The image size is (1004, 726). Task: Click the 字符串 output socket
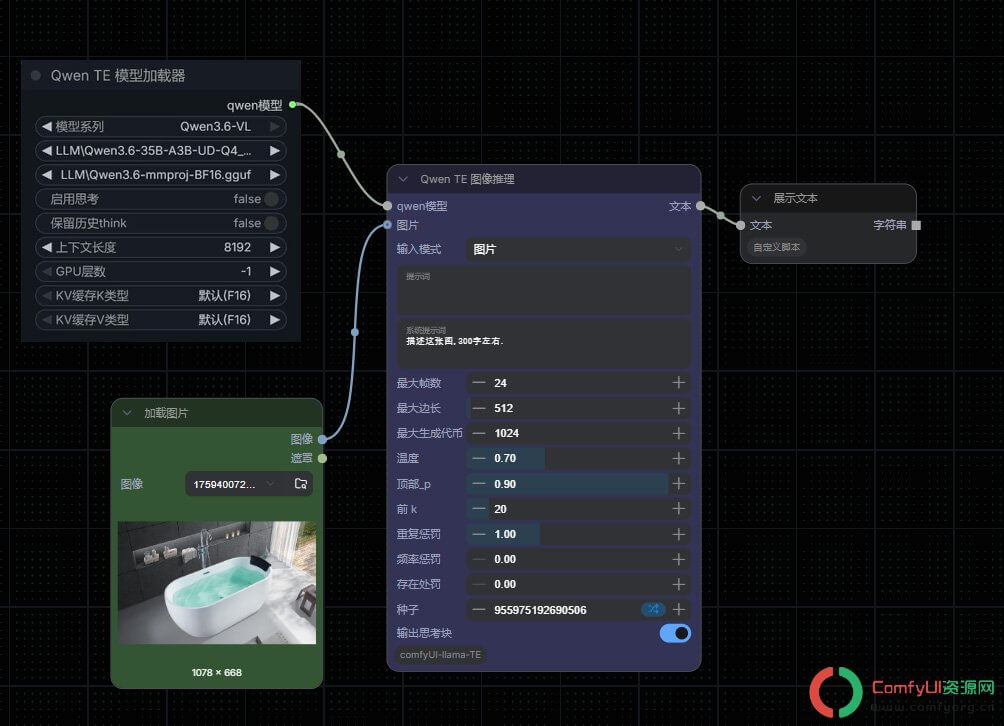(x=916, y=225)
